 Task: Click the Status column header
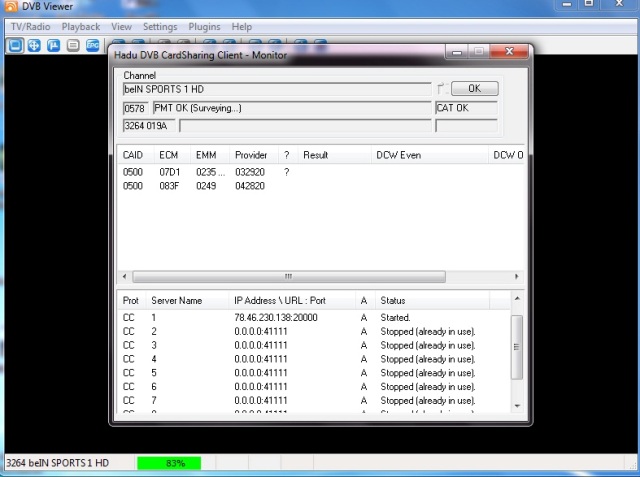click(x=432, y=301)
